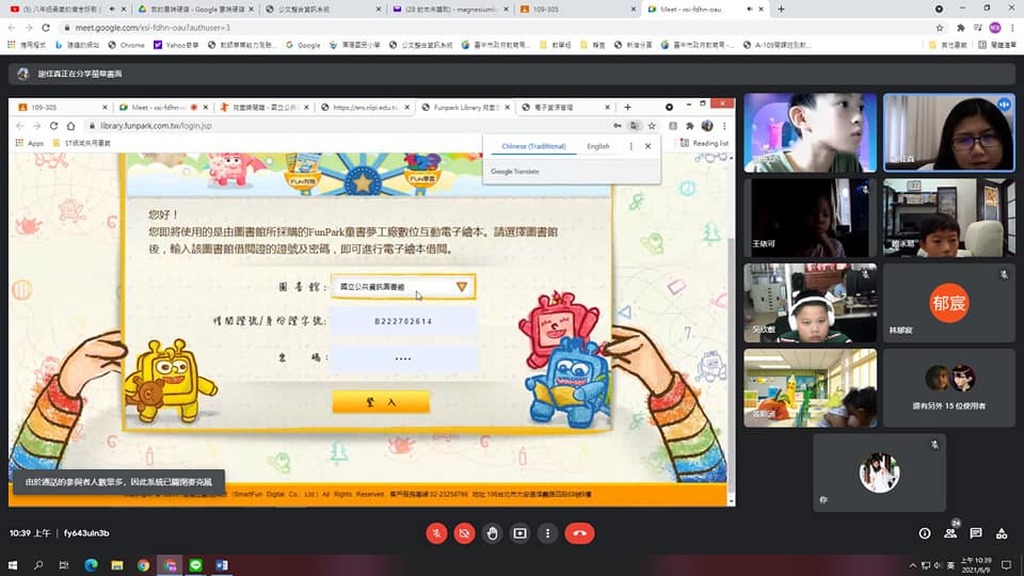The width and height of the screenshot is (1024, 576).
Task: Switch to the outer 109-305 tab
Action: tap(578, 9)
